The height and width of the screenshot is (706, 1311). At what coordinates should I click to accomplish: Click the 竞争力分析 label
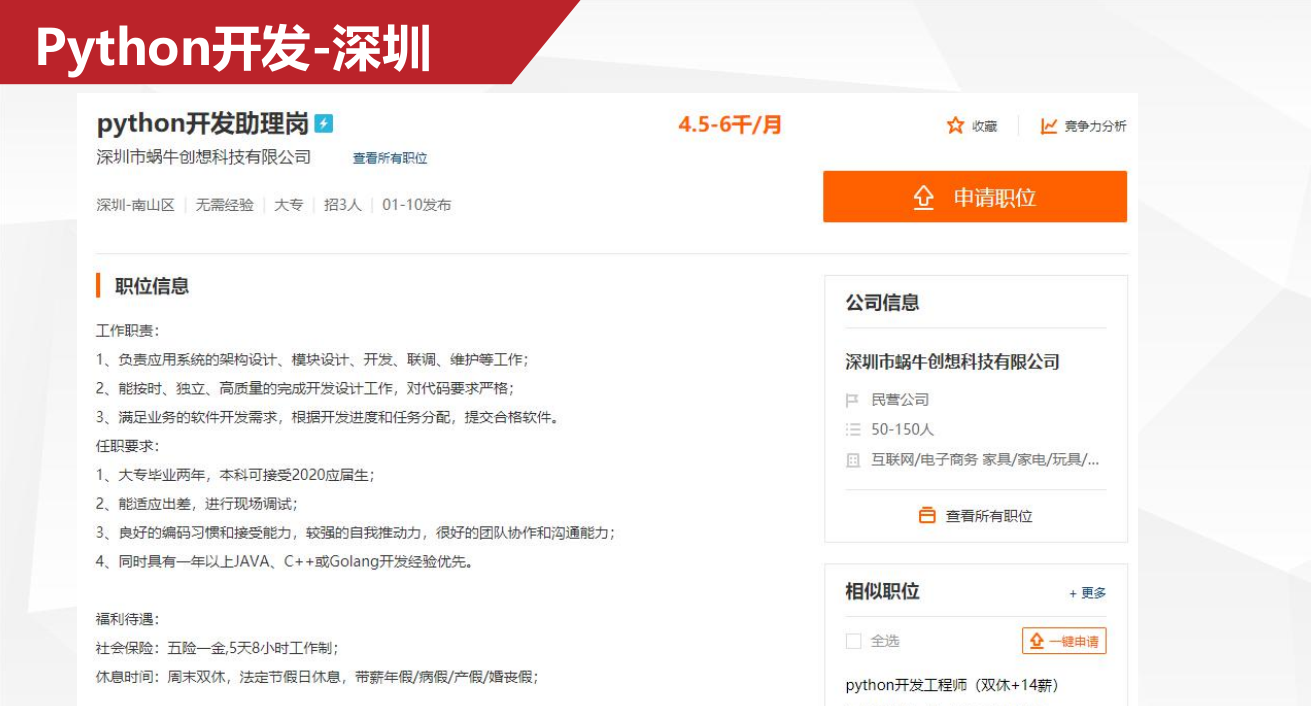click(x=1095, y=126)
